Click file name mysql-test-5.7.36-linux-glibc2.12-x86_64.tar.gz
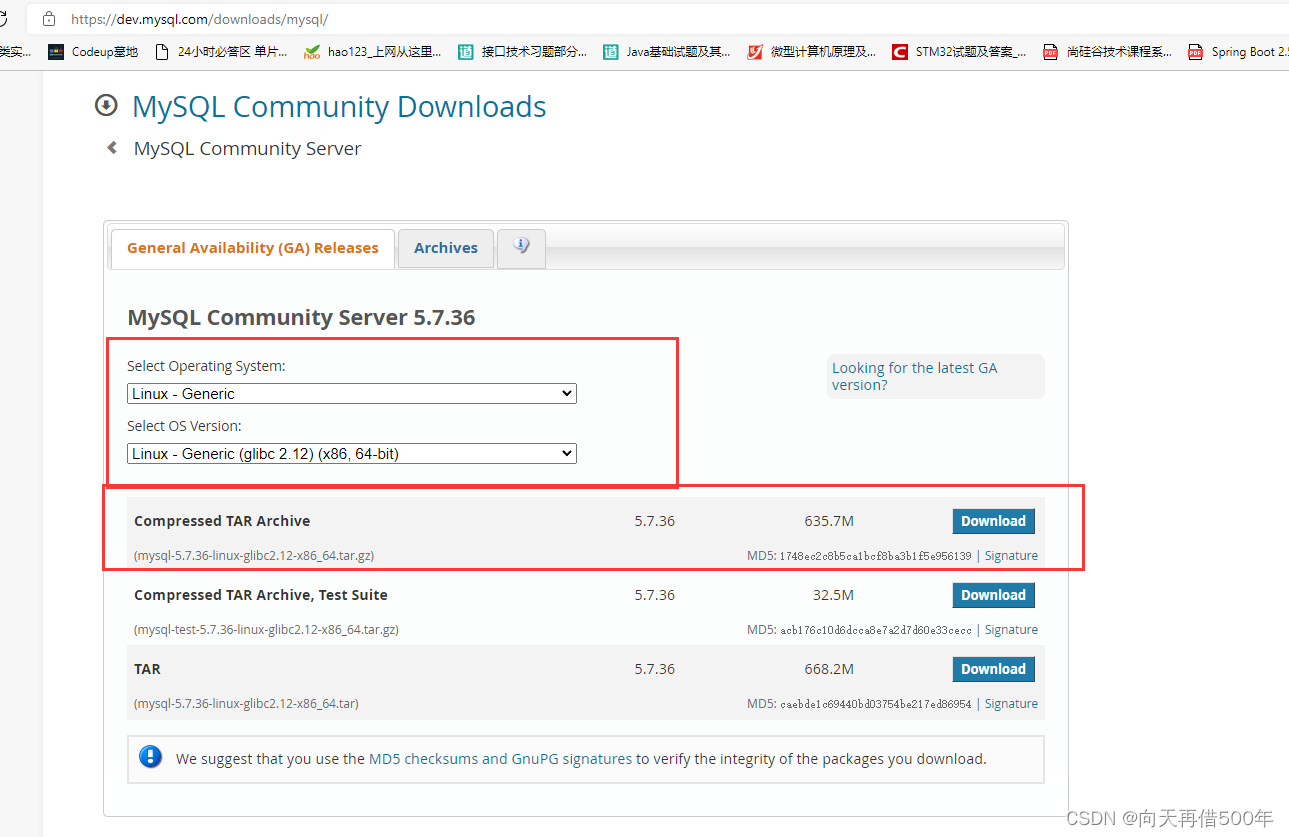 coord(266,630)
